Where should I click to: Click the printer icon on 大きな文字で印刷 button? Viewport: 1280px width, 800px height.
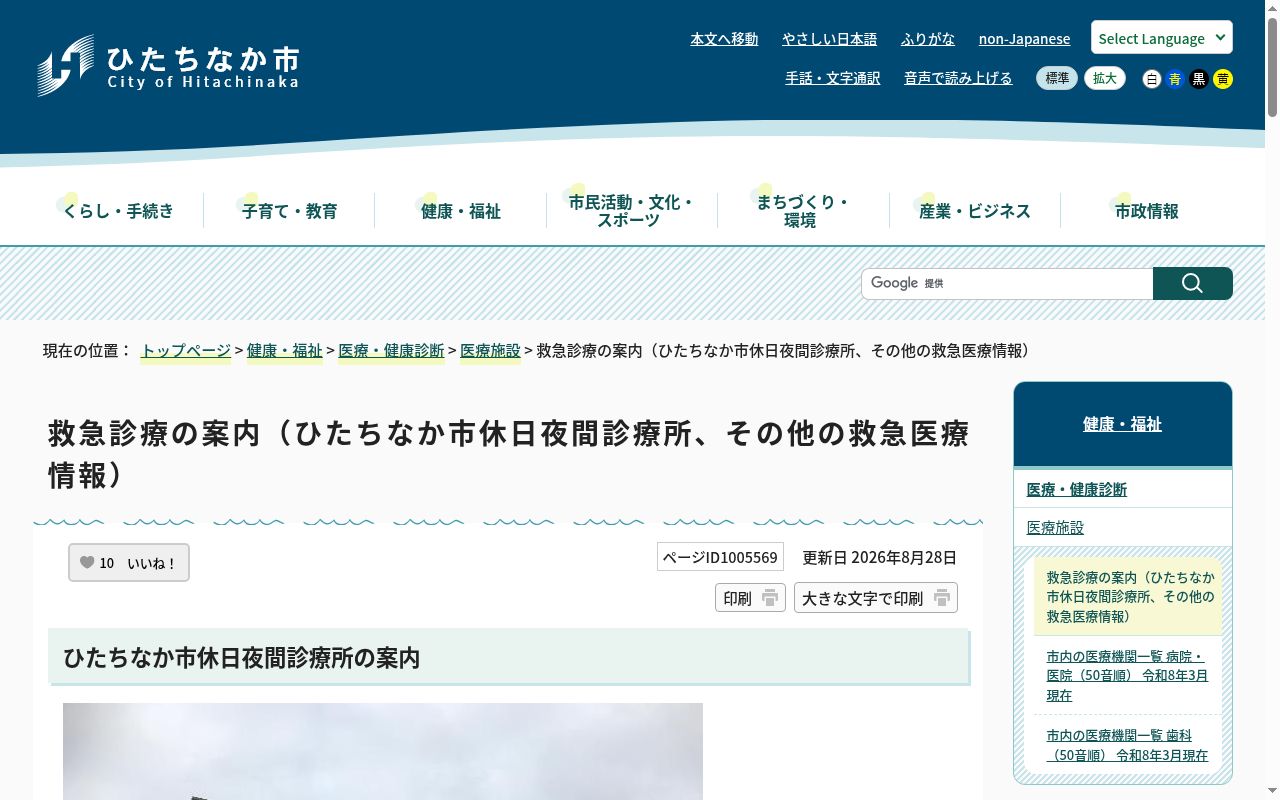click(941, 598)
